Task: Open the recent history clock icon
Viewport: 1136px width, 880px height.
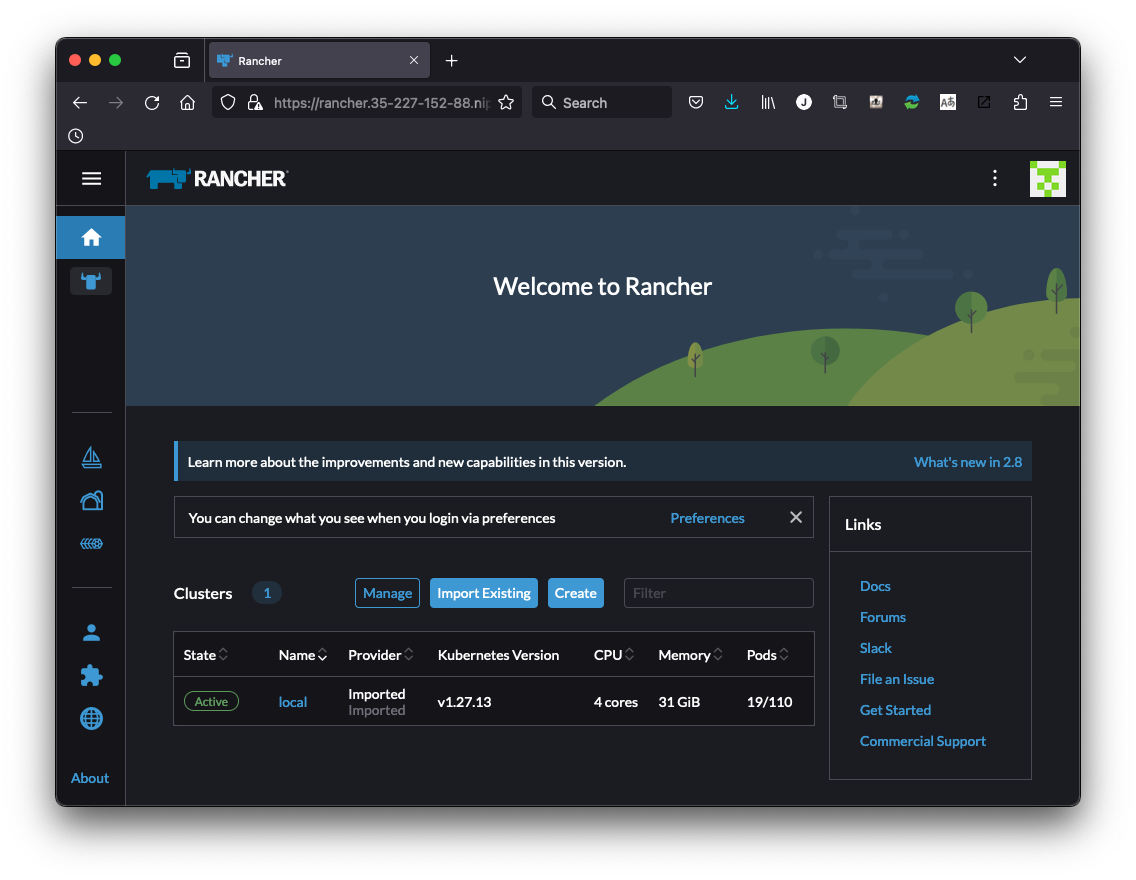Action: click(x=75, y=136)
